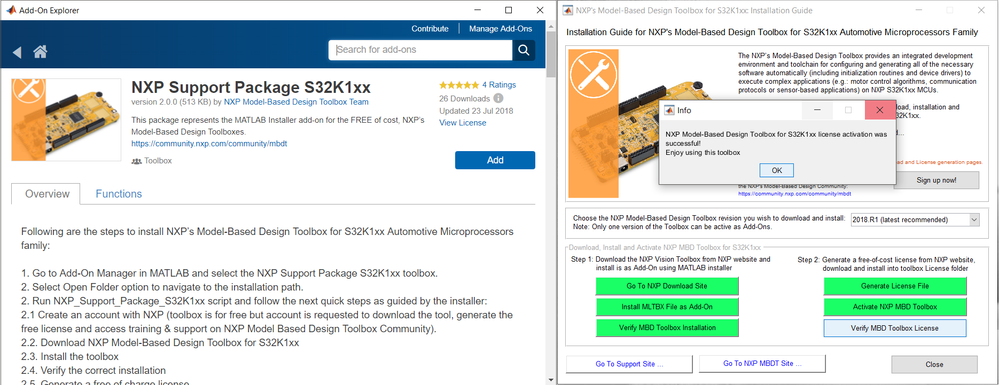Open the Contribute link
This screenshot has width=999, height=385.
[x=430, y=29]
